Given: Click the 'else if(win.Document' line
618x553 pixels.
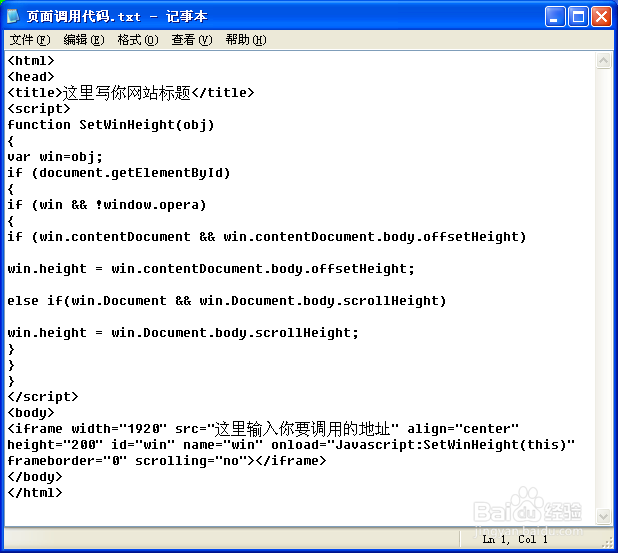Looking at the screenshot, I should click(227, 301).
